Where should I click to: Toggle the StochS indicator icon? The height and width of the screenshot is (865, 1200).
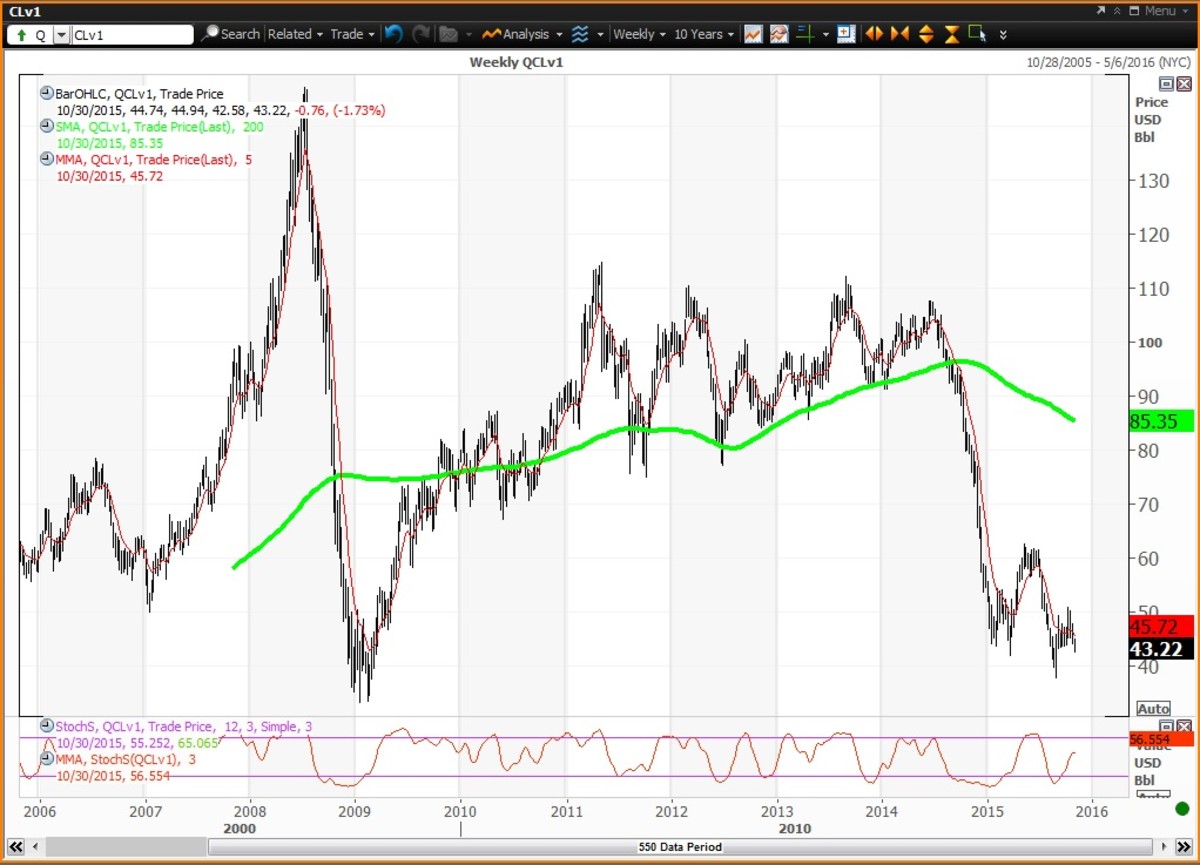46,726
